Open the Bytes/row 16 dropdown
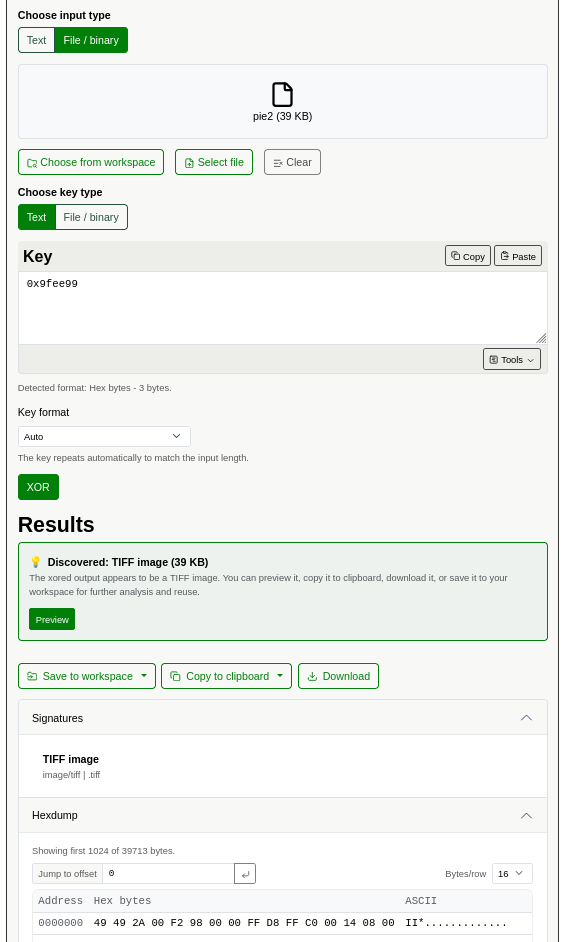561x942 pixels. pos(512,874)
